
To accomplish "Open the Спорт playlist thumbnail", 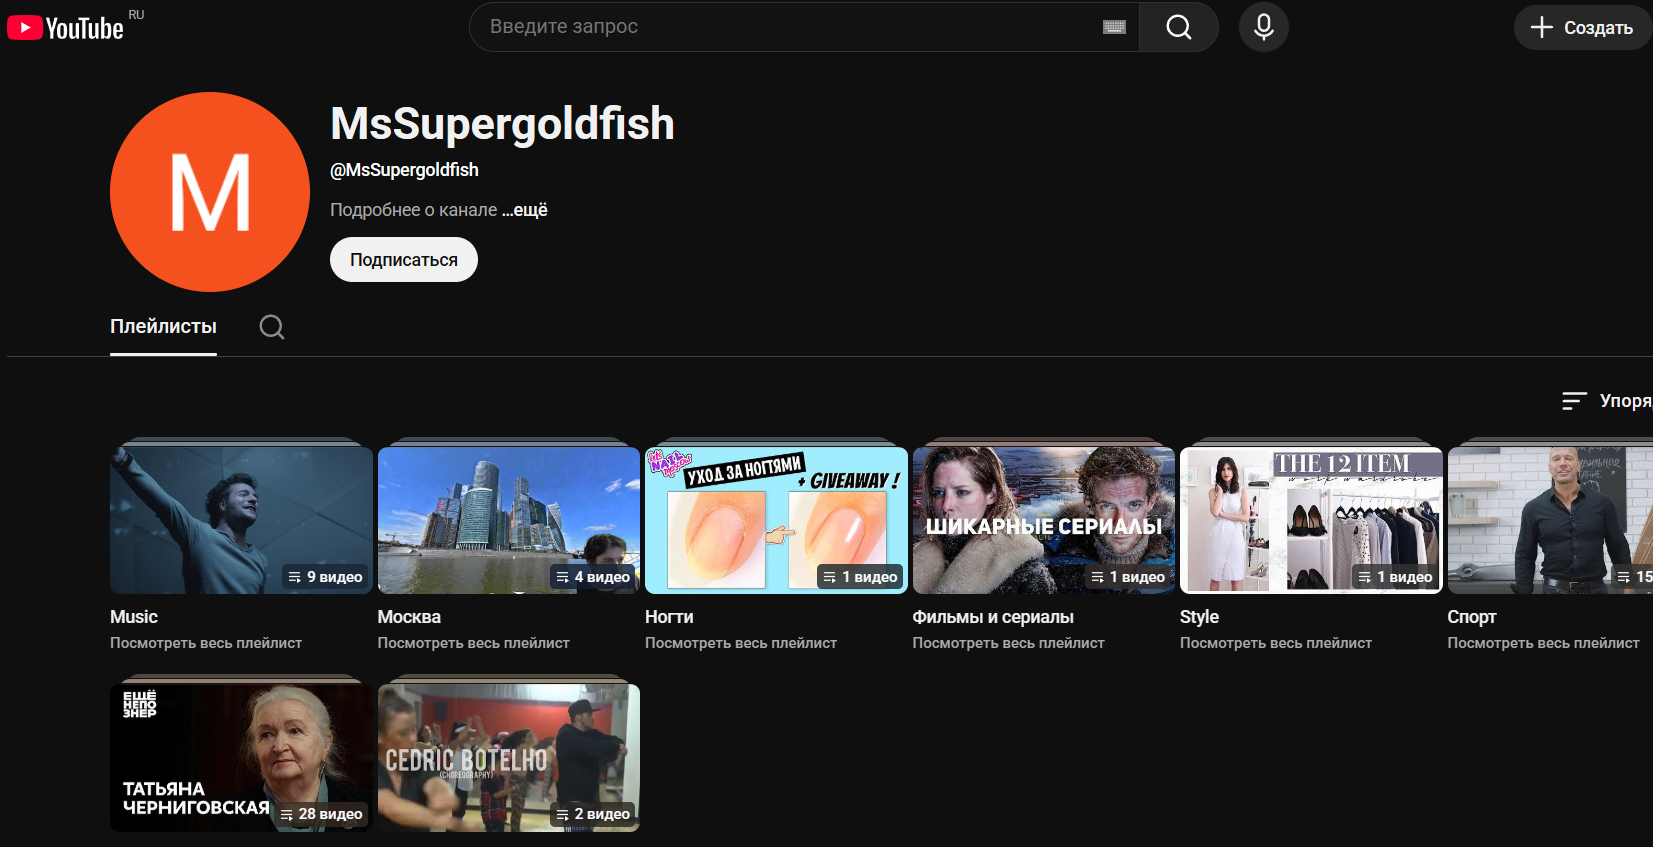I will (1550, 520).
